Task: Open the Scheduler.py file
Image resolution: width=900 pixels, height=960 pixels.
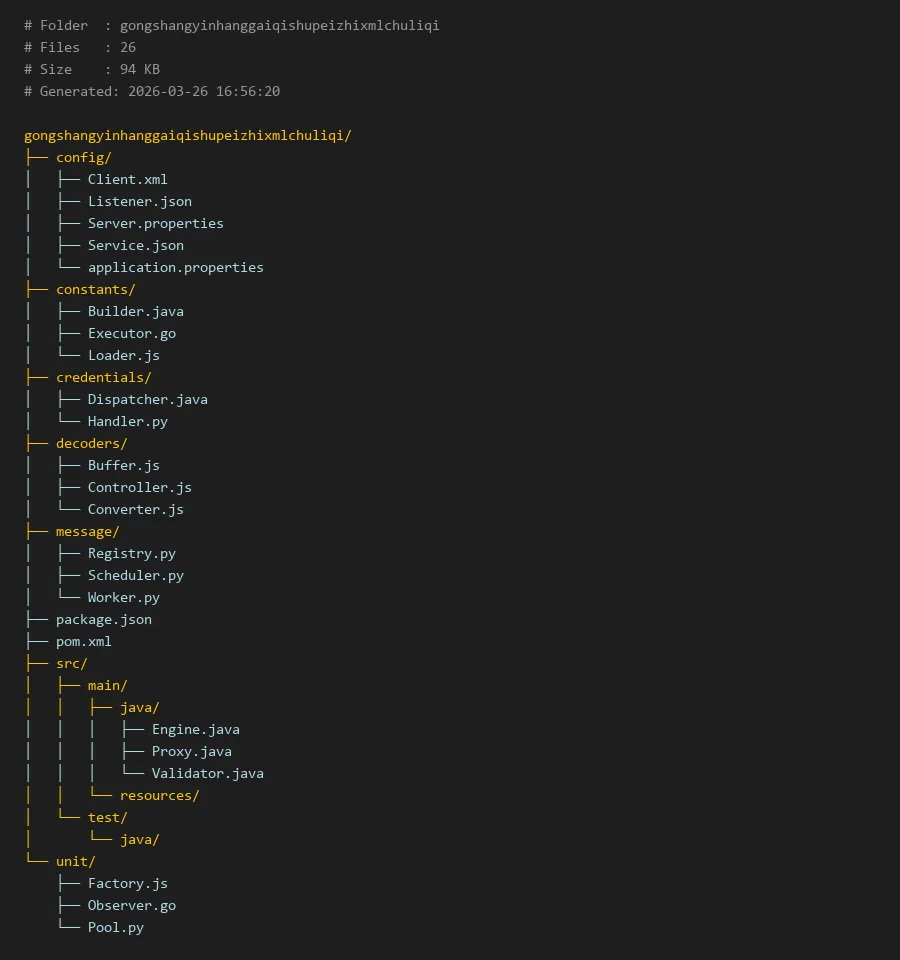Action: click(135, 575)
